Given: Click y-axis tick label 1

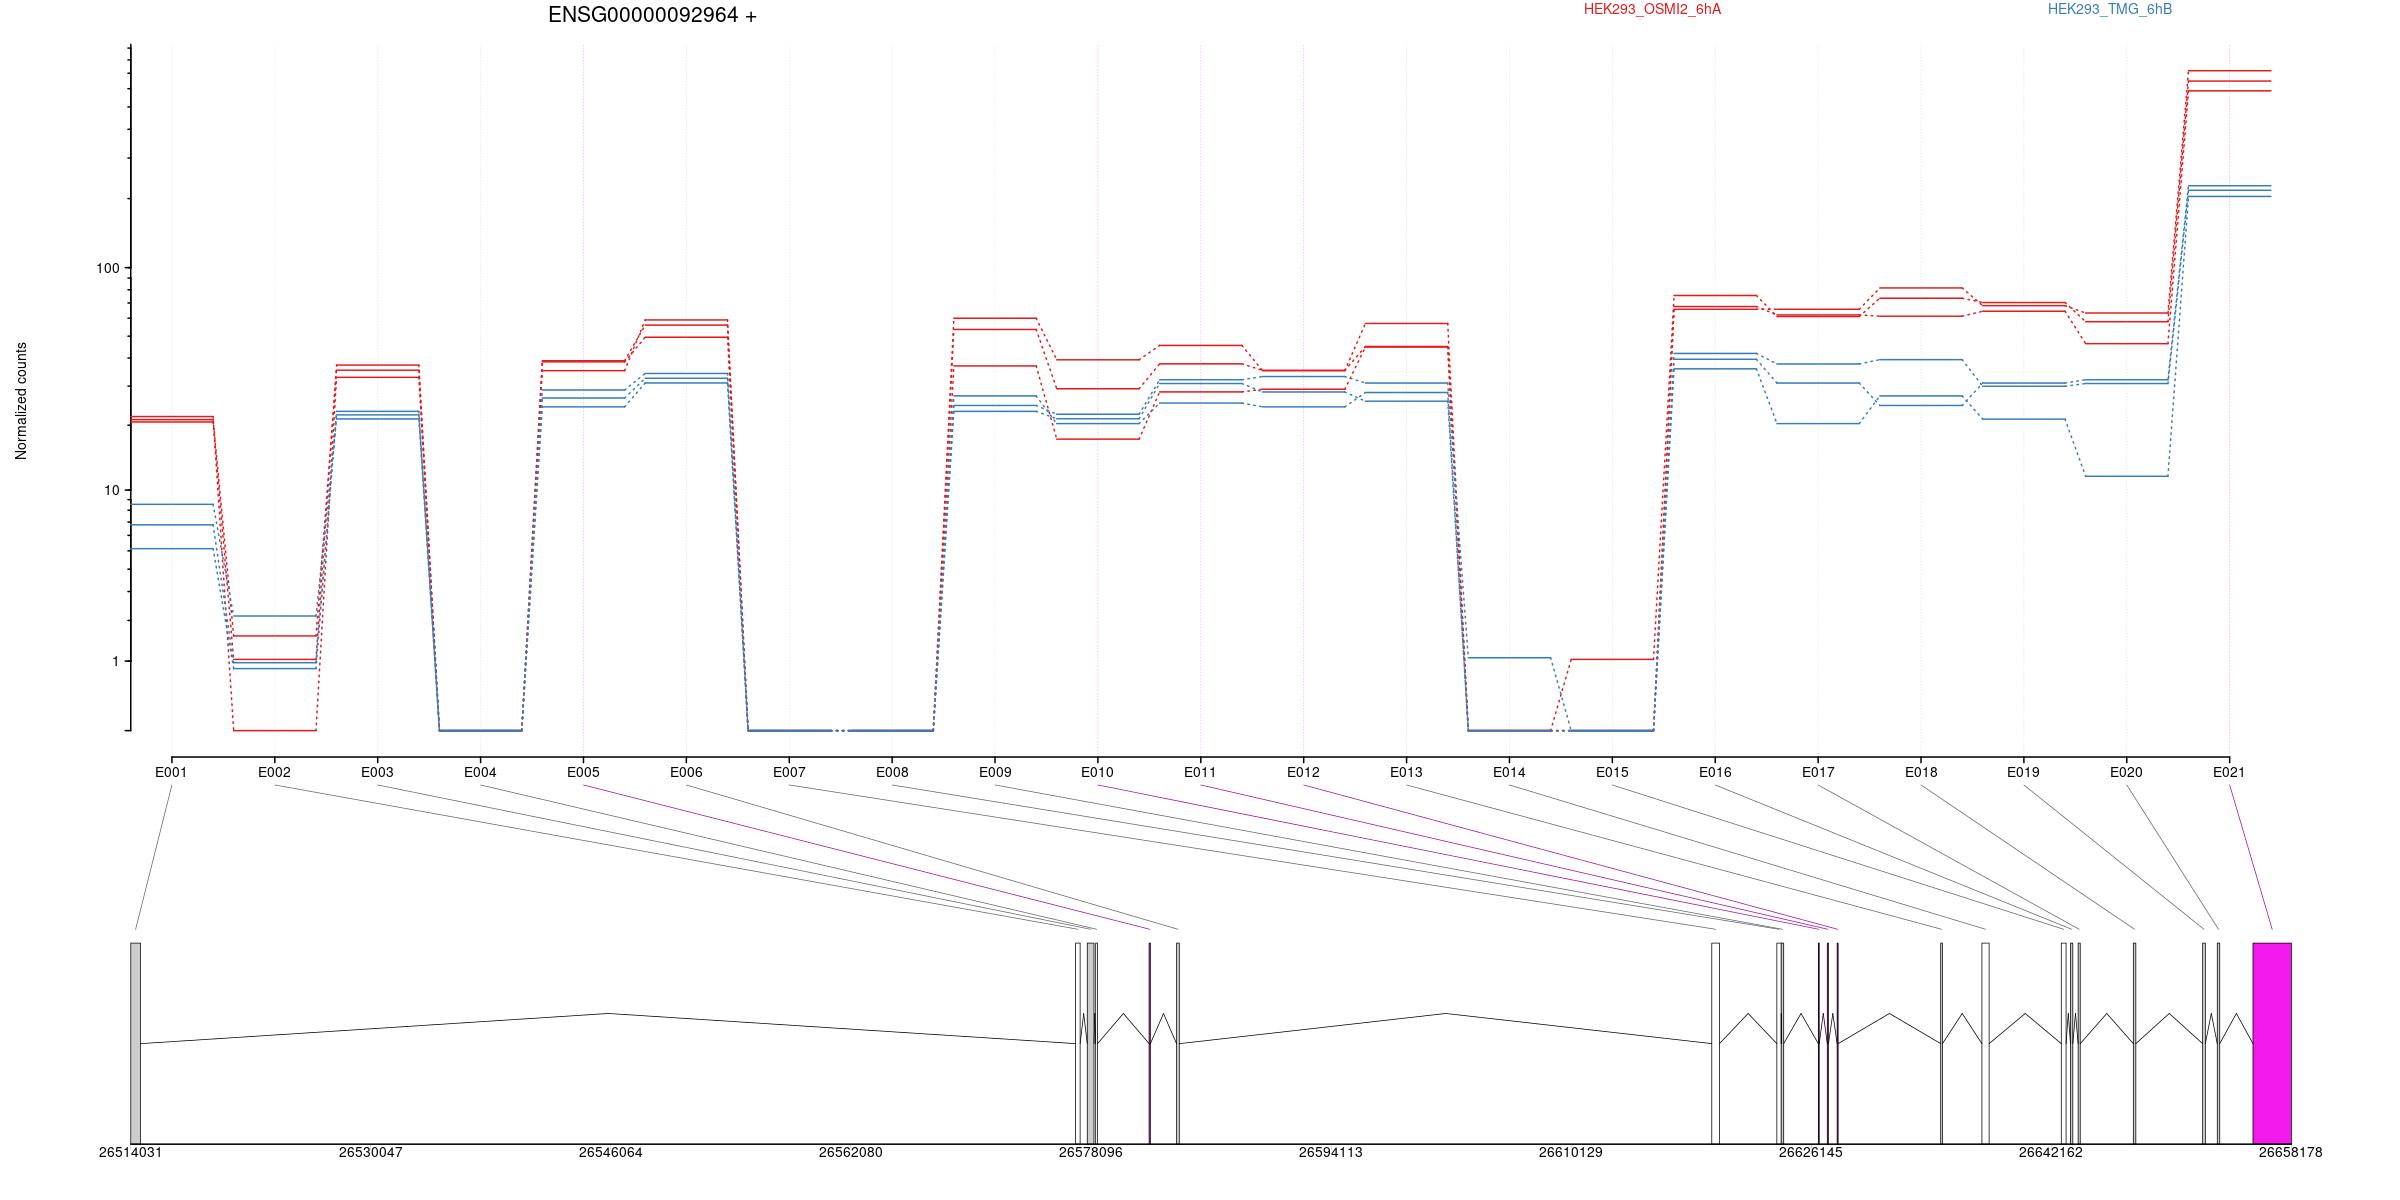Looking at the screenshot, I should tap(115, 662).
